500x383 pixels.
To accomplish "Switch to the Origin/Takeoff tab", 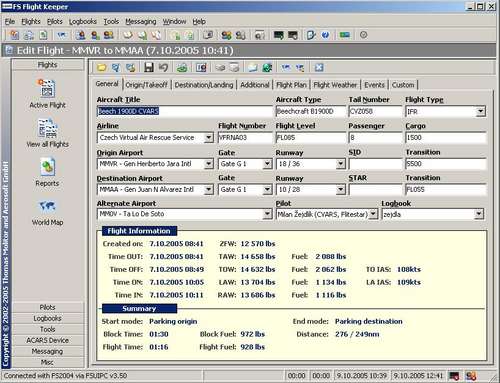I will [x=146, y=85].
